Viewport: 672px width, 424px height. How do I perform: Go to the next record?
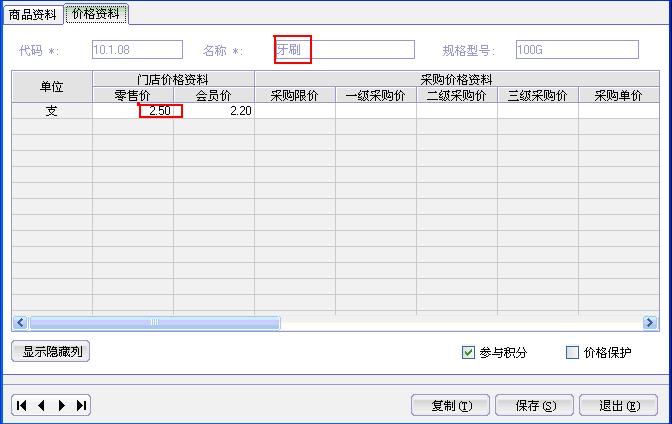coord(62,406)
